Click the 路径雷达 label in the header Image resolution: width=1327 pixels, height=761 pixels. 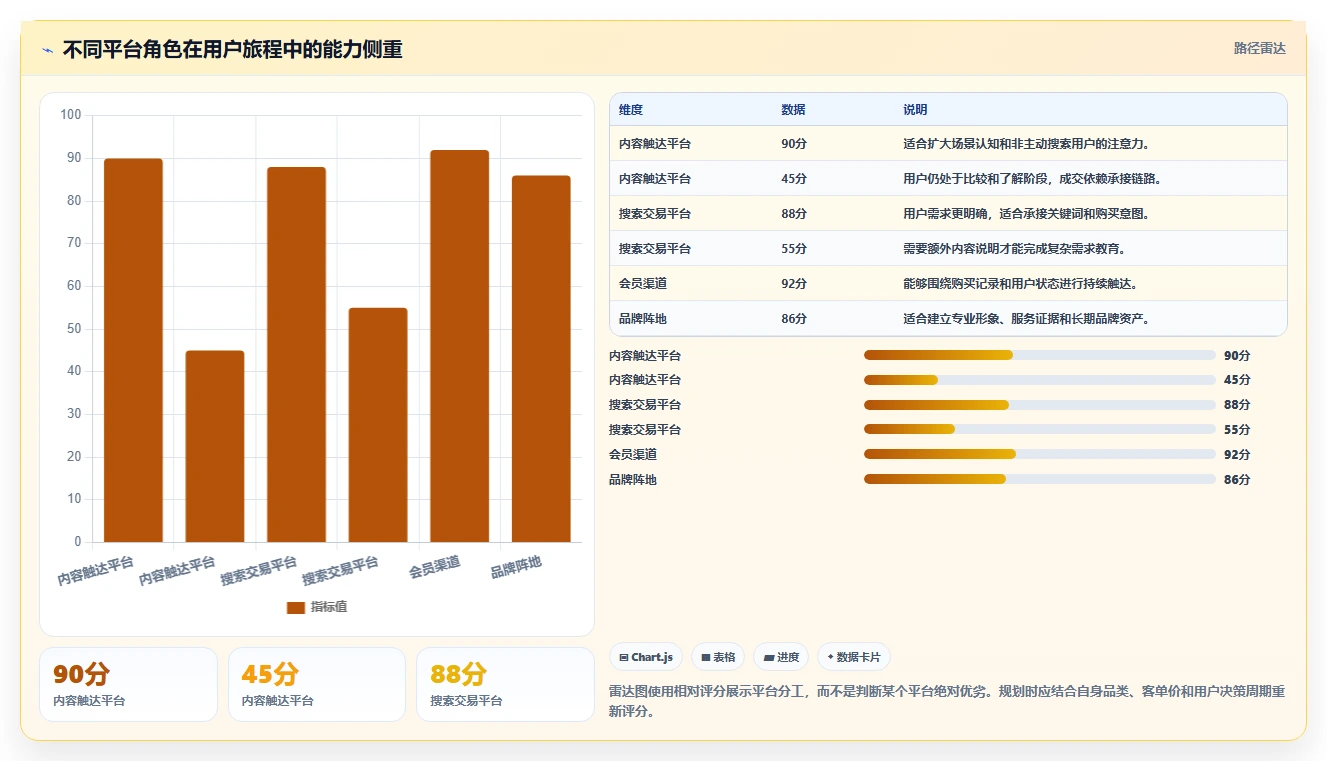[1259, 48]
